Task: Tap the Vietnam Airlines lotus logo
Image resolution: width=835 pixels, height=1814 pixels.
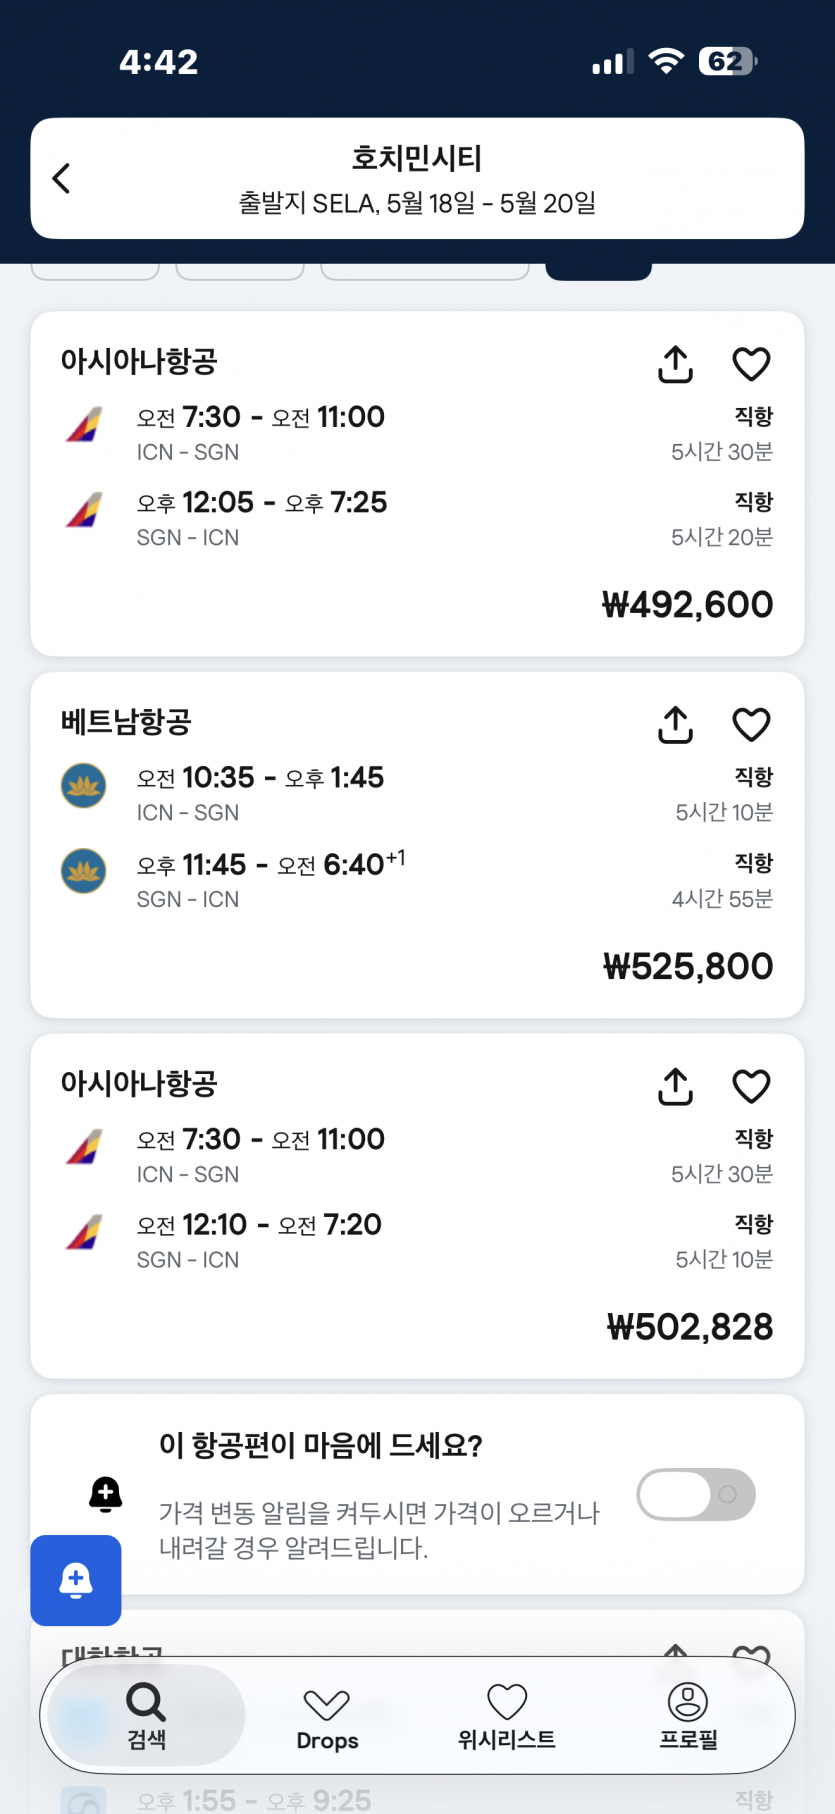Action: pyautogui.click(x=84, y=786)
